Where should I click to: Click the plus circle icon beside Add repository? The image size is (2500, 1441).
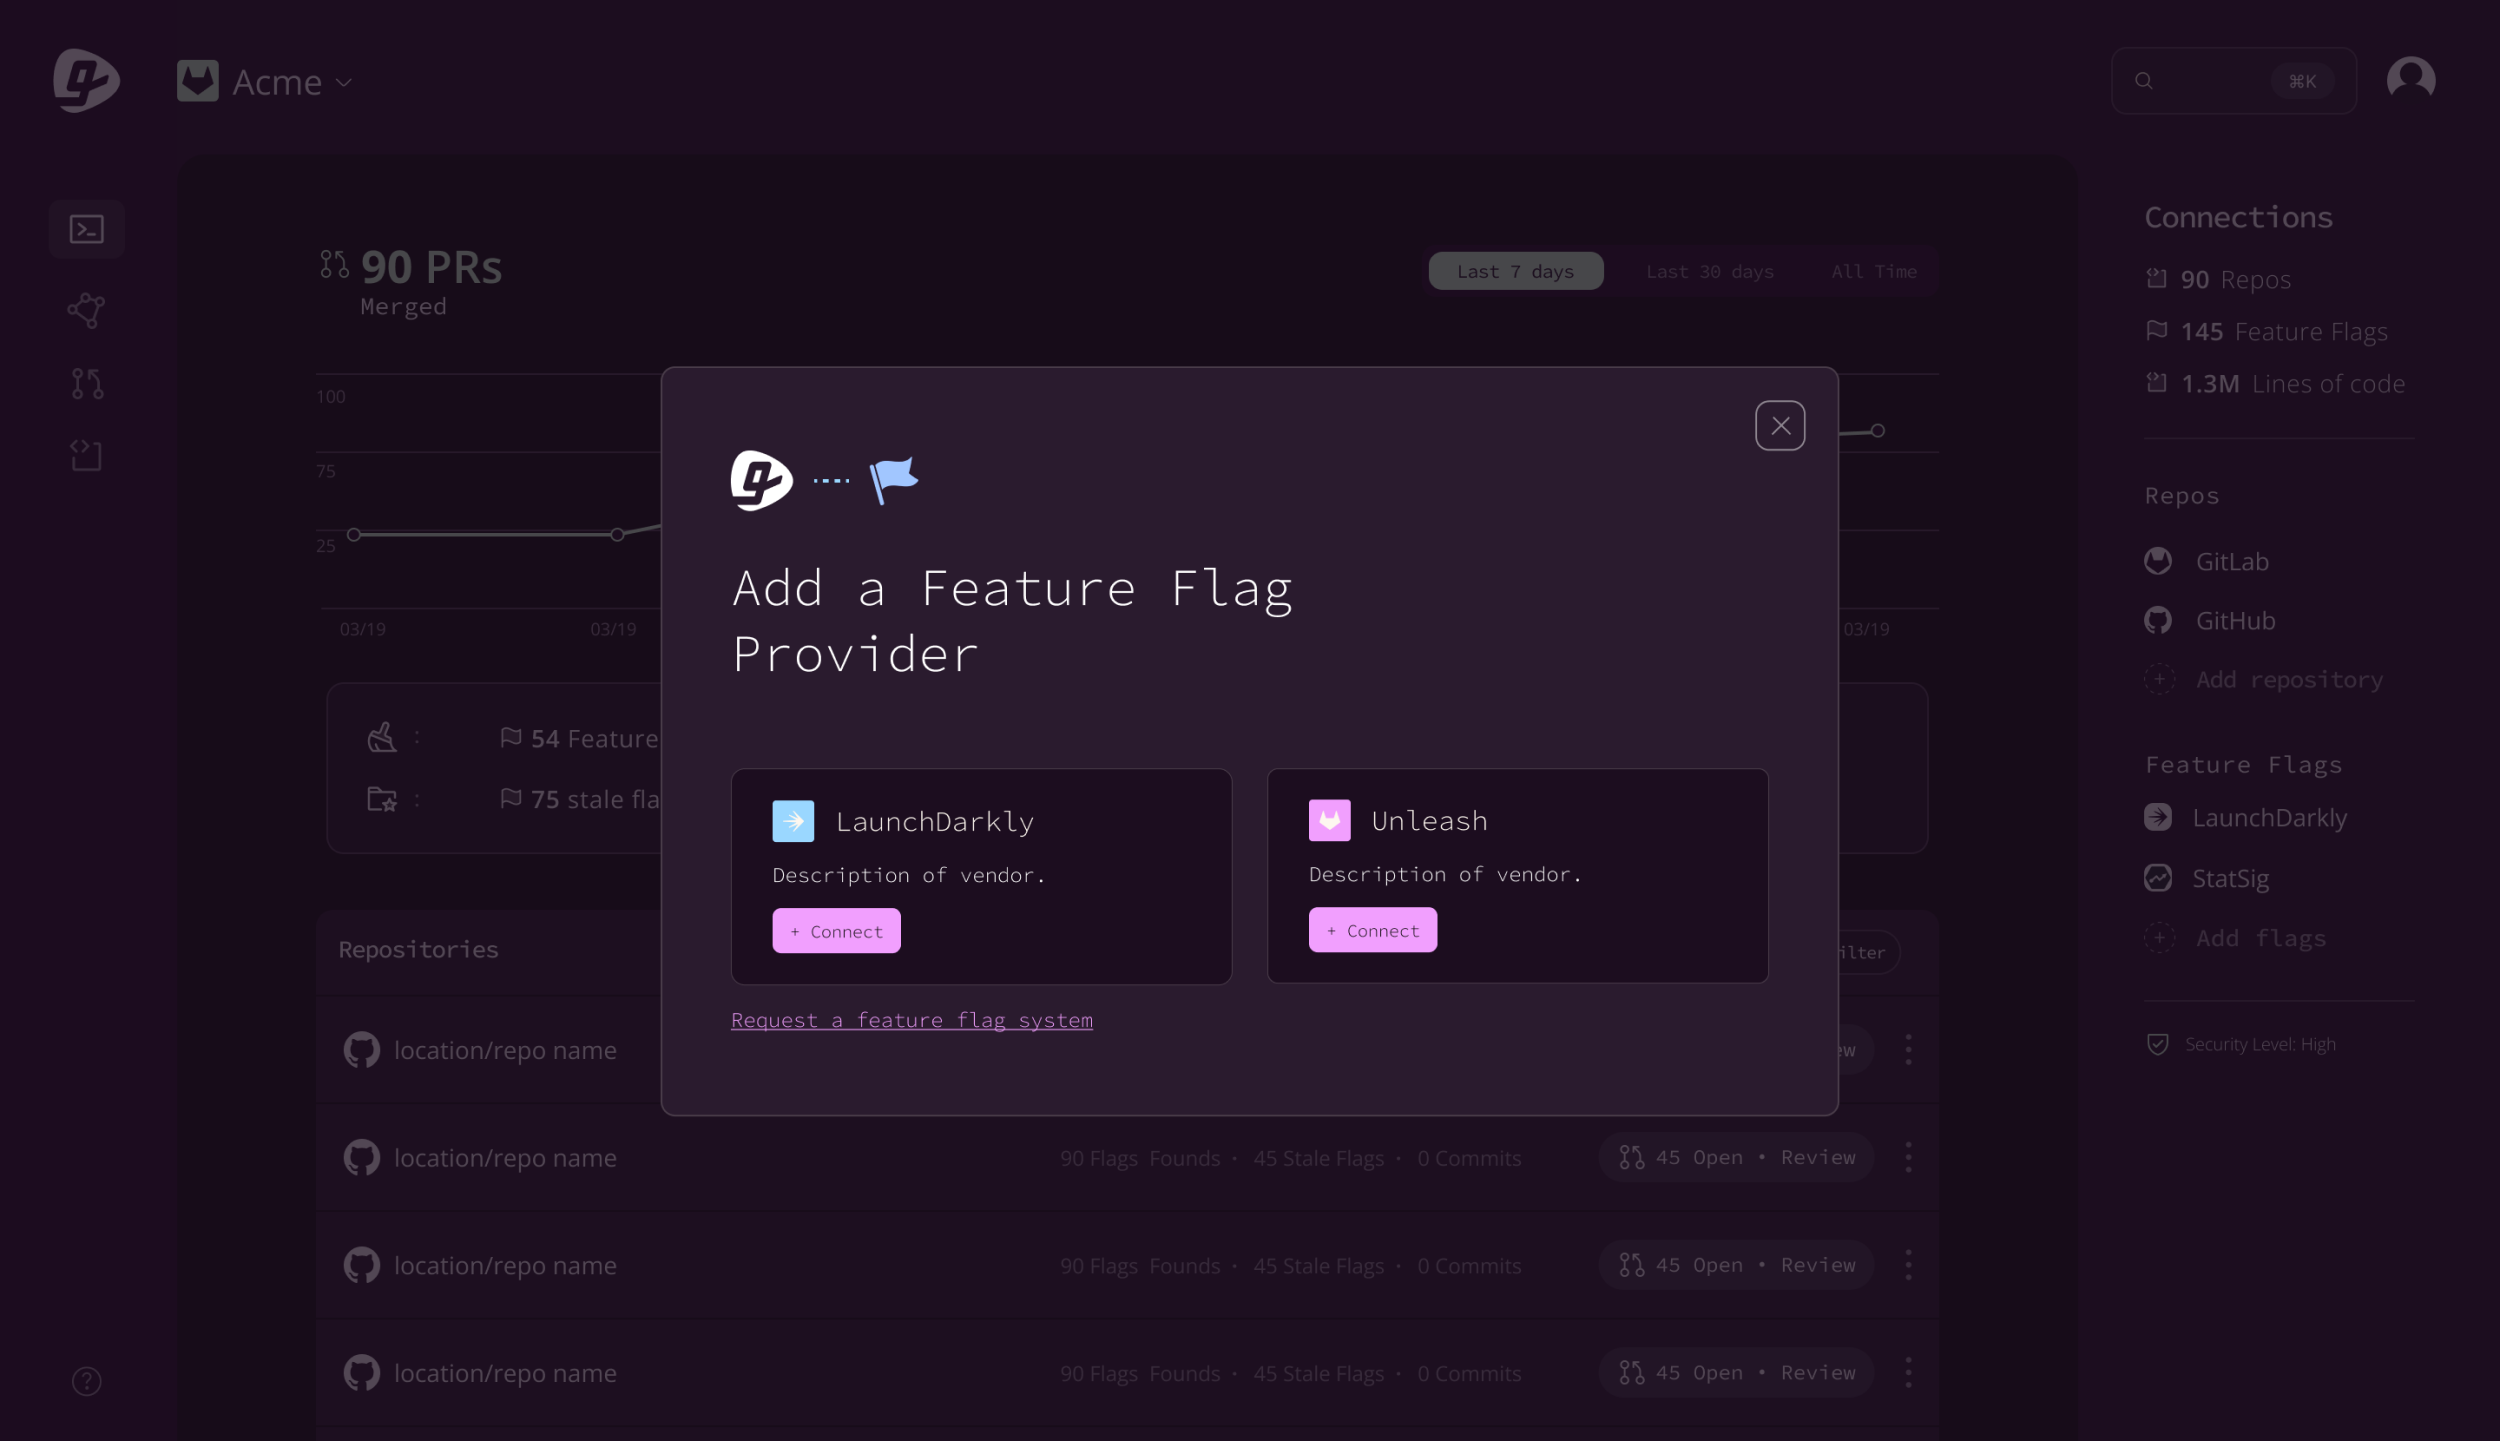pyautogui.click(x=2159, y=680)
